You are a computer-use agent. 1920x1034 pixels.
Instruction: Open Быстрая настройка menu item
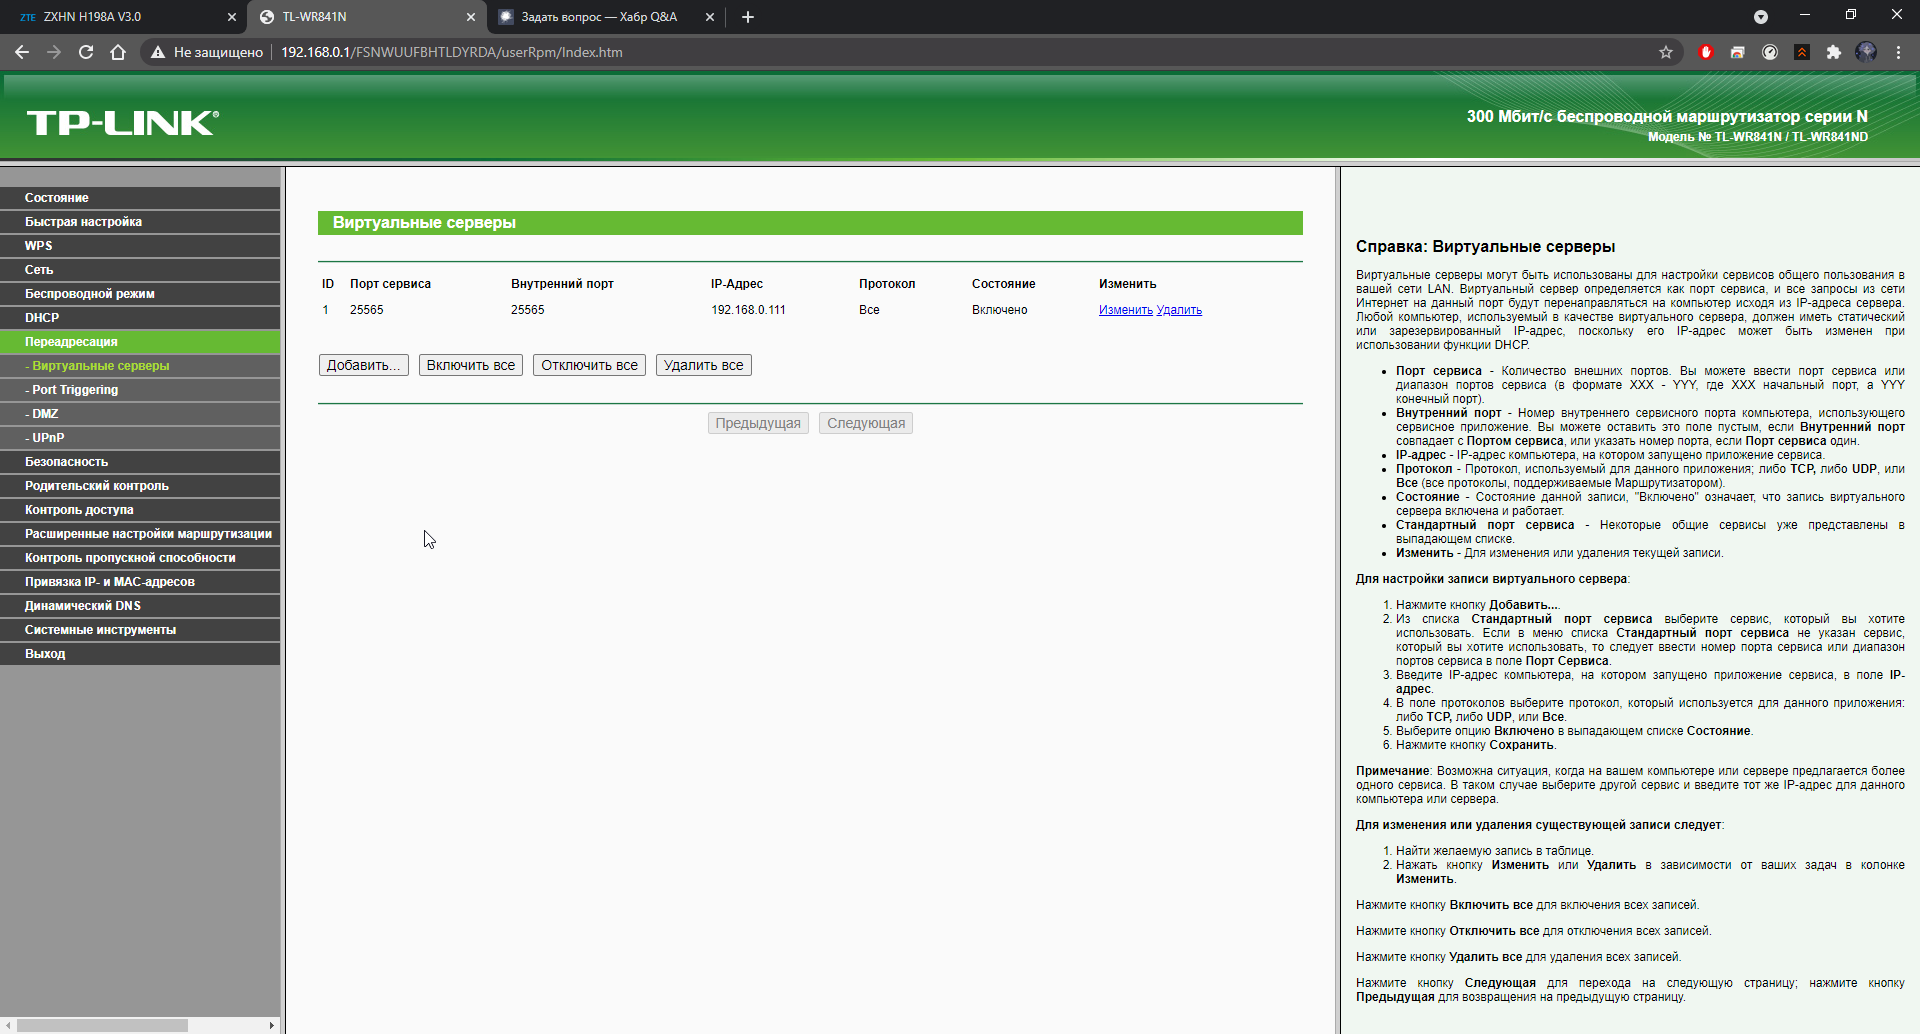(140, 222)
